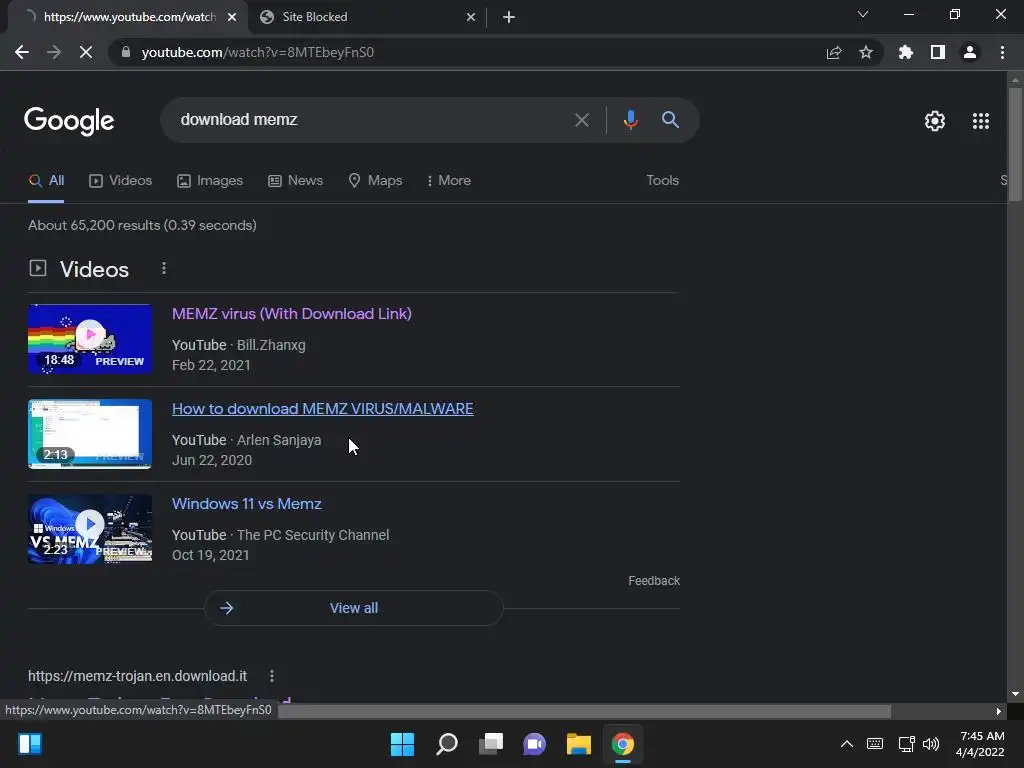Open Google quick settings gear
The height and width of the screenshot is (768, 1024).
935,121
